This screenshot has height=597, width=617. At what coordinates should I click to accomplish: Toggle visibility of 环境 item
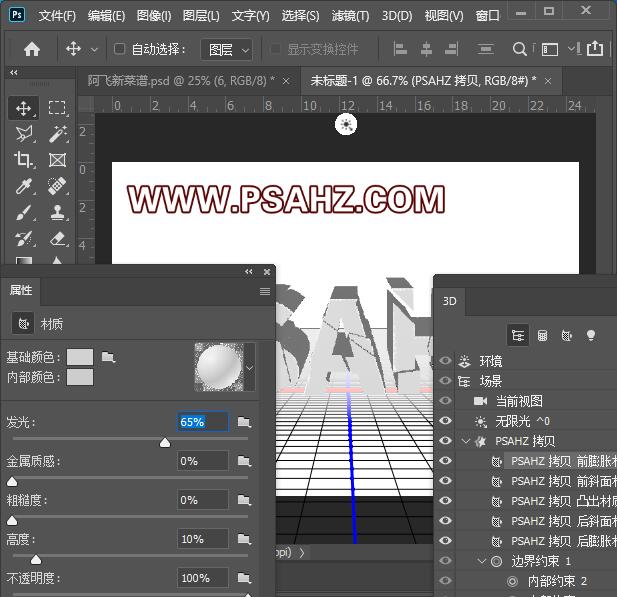click(x=445, y=360)
